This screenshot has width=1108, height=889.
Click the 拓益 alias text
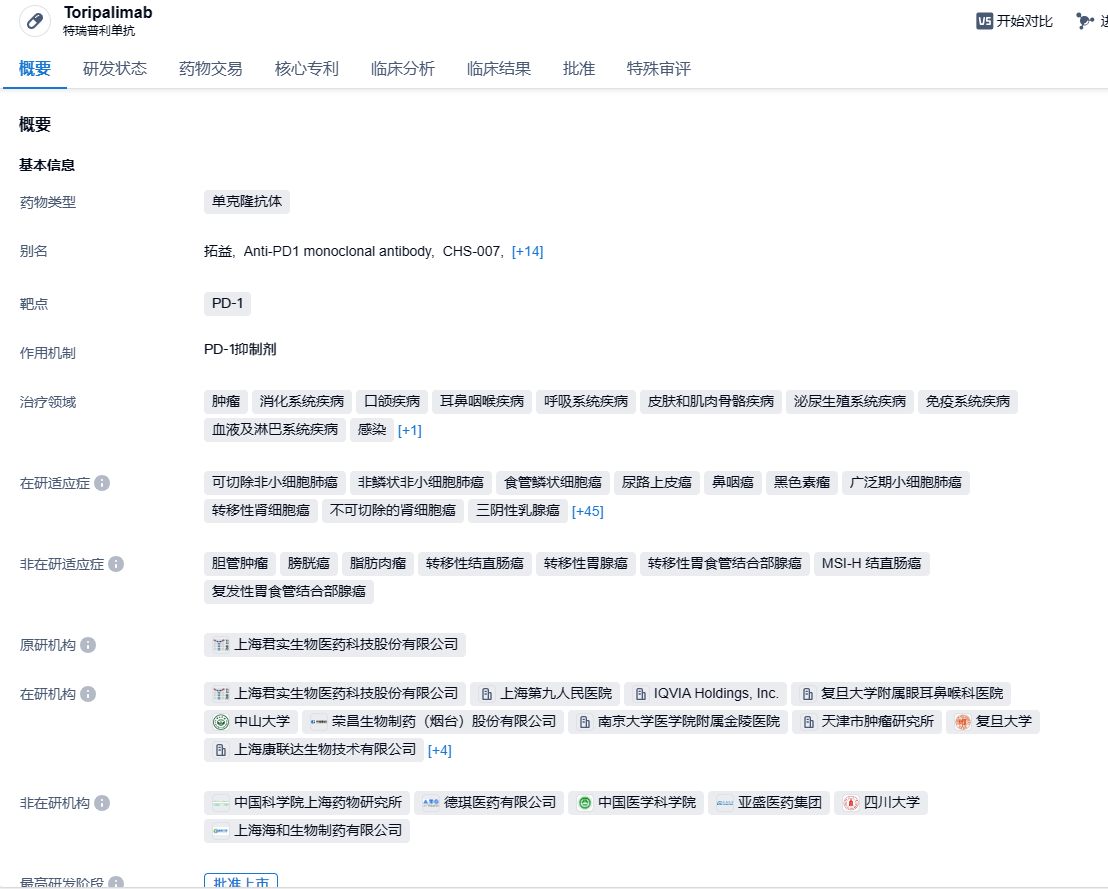(x=218, y=252)
